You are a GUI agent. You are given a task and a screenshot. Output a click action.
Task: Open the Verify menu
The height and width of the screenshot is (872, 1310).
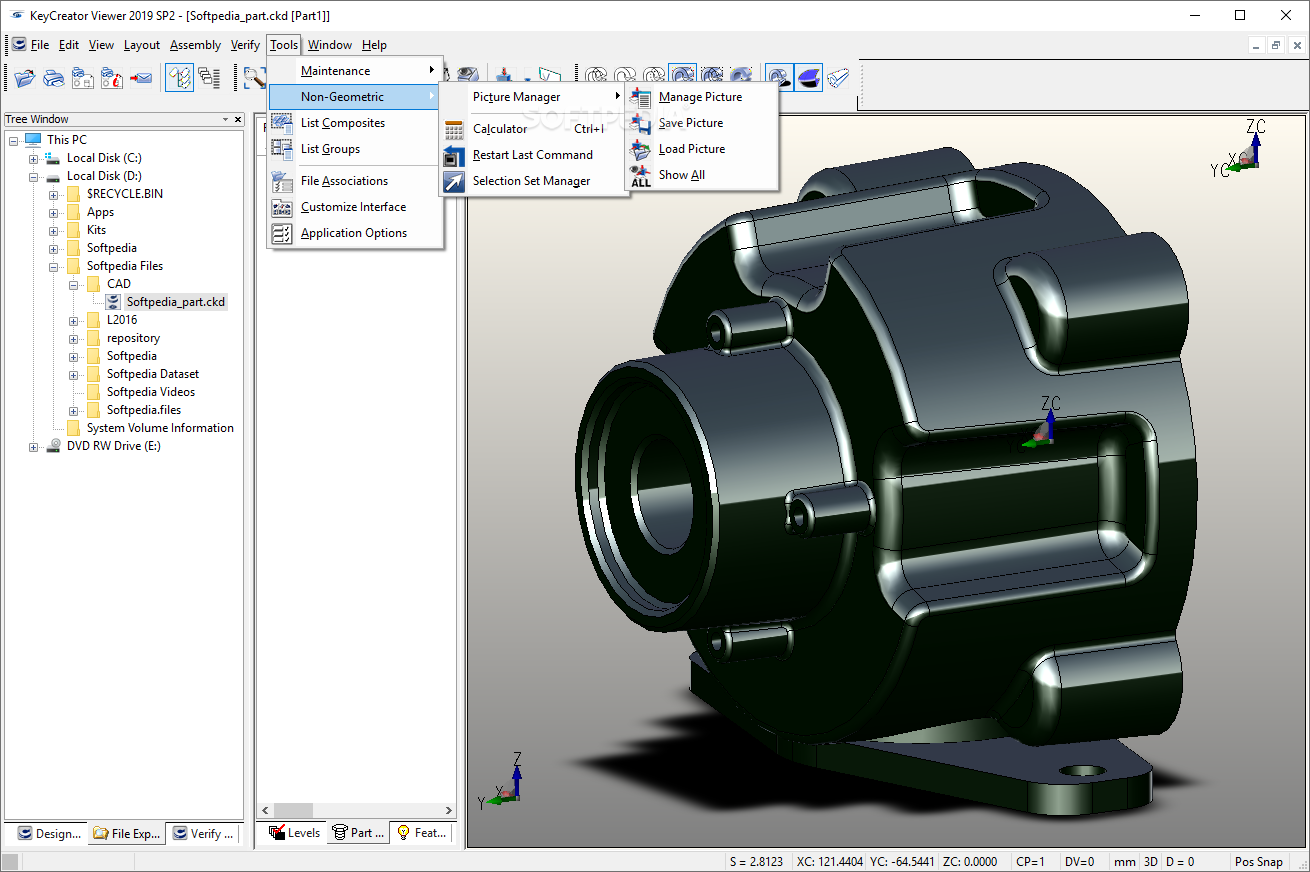(x=245, y=45)
